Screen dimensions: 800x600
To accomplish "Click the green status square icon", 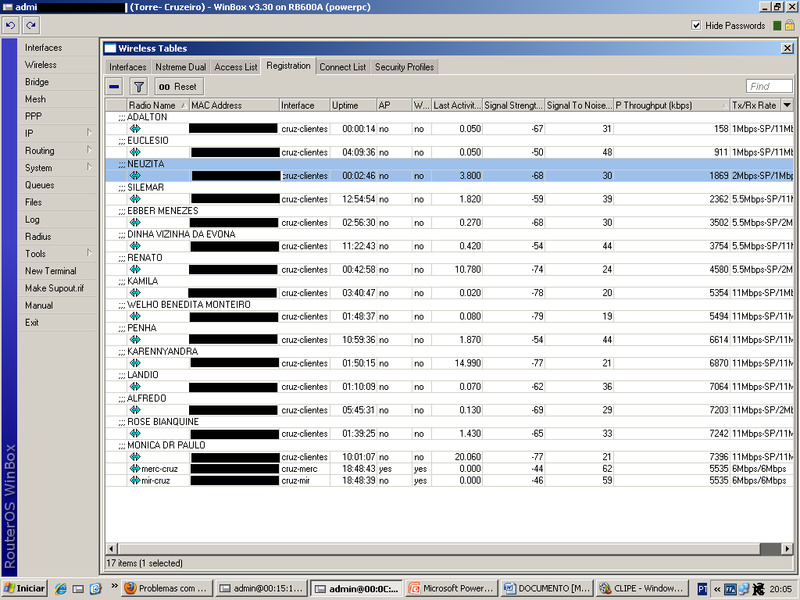I will tap(777, 26).
